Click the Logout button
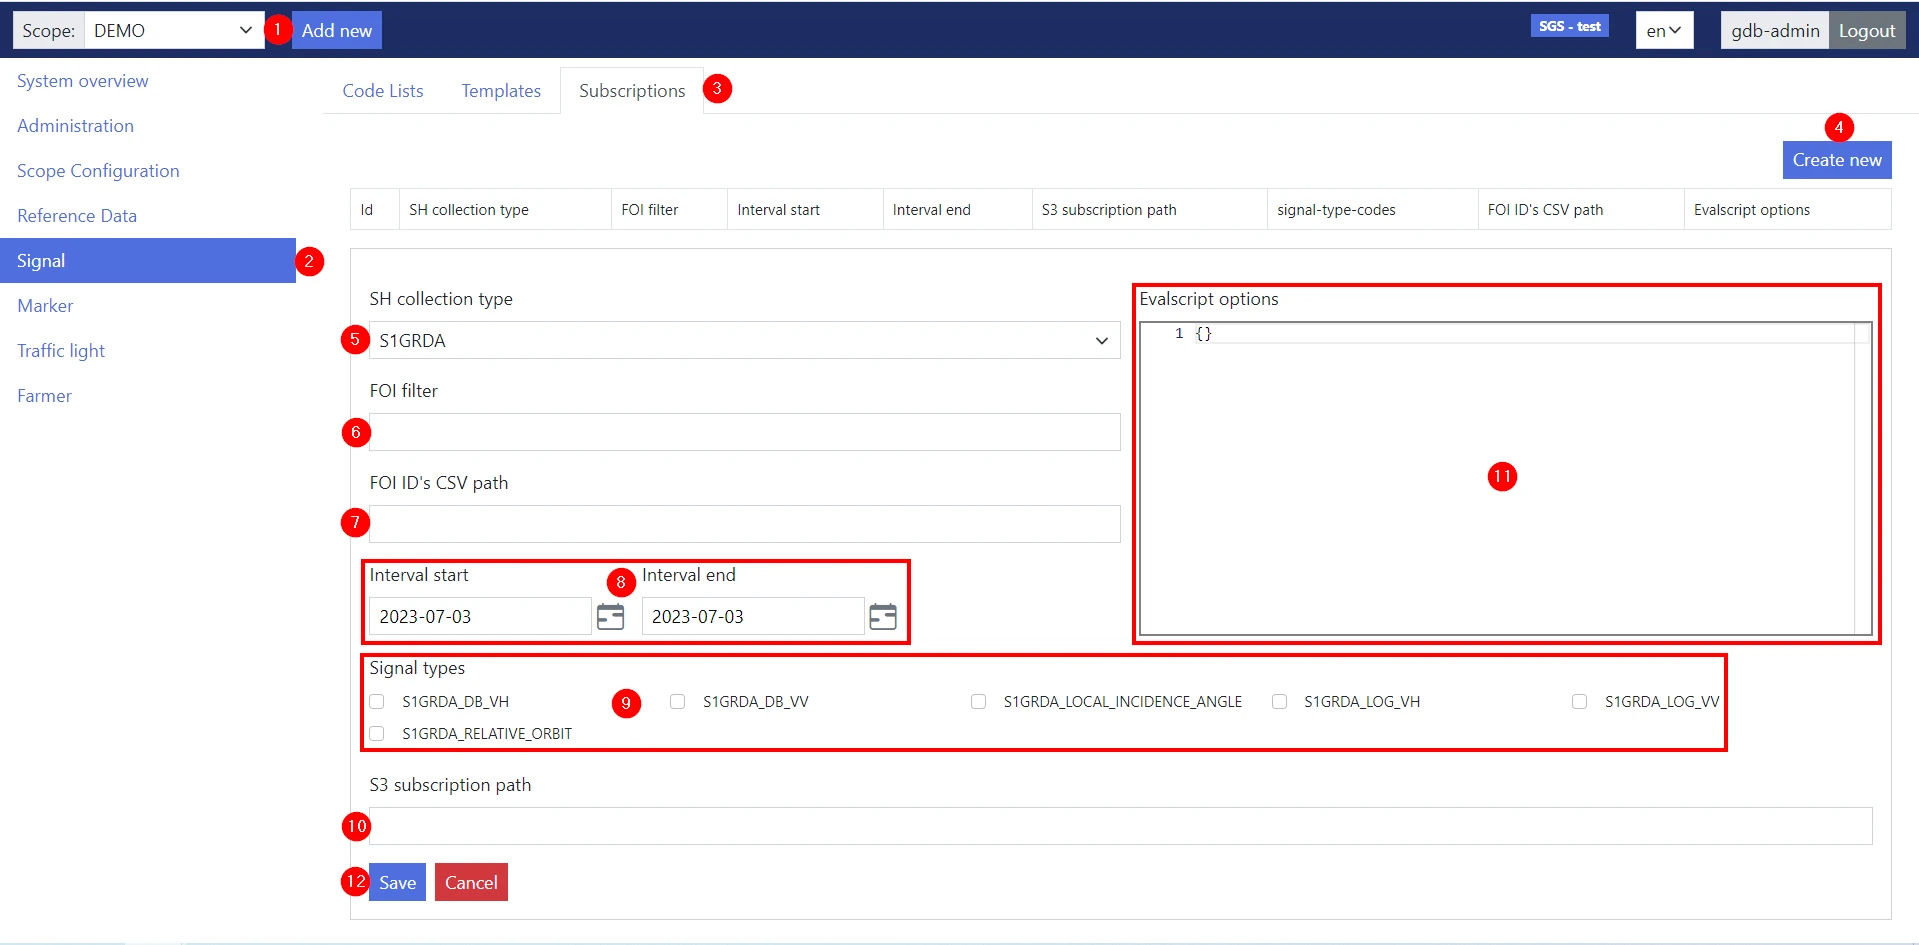1919x945 pixels. tap(1866, 31)
